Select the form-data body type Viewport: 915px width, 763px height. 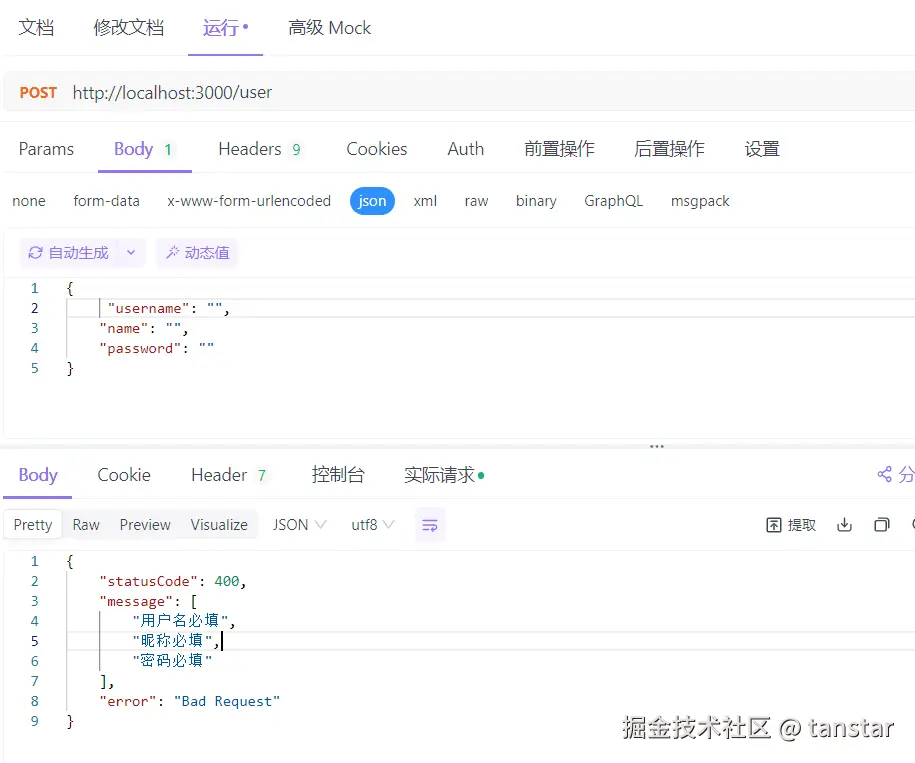coord(106,201)
